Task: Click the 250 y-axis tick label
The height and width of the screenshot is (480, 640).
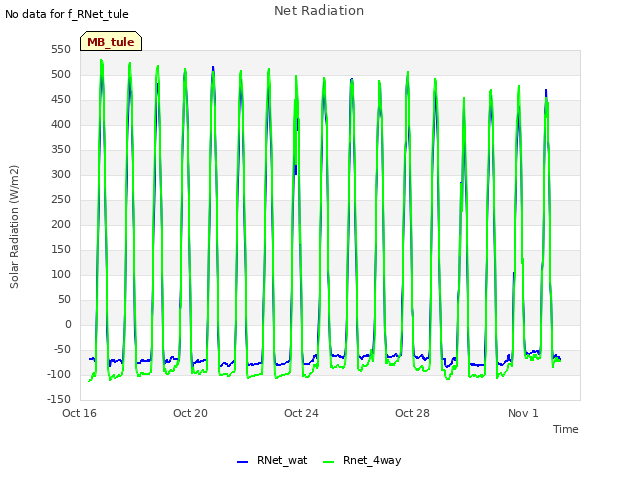Action: click(61, 200)
